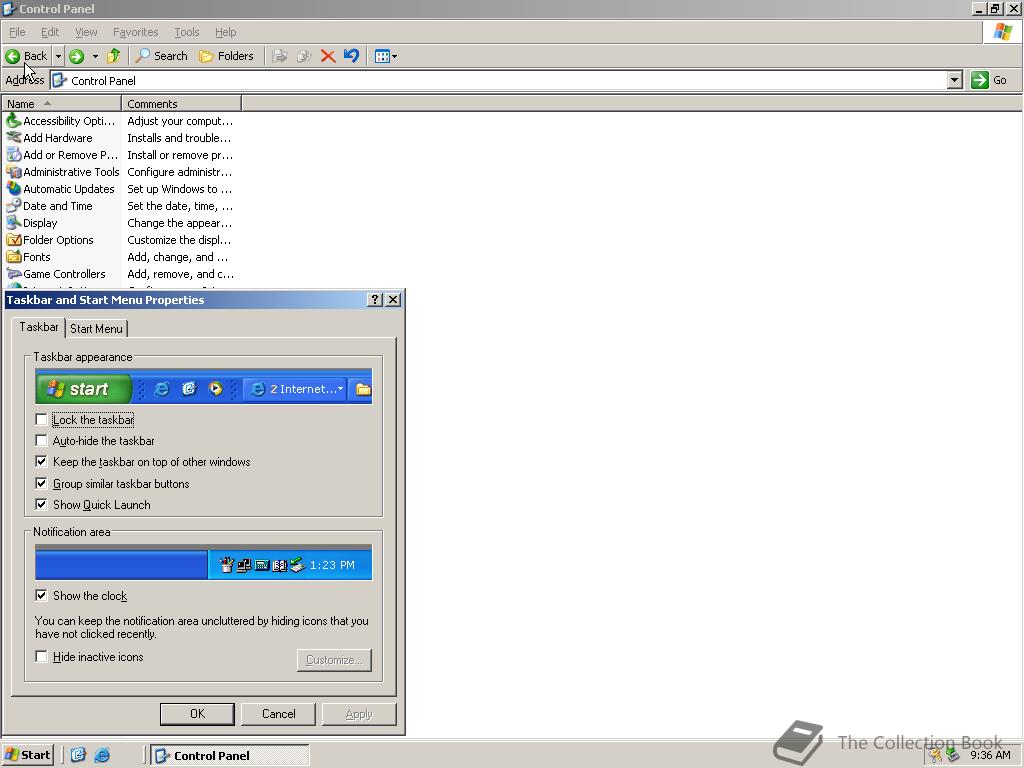Image resolution: width=1024 pixels, height=768 pixels.
Task: Select Add or Remove Programs icon
Action: click(x=14, y=155)
